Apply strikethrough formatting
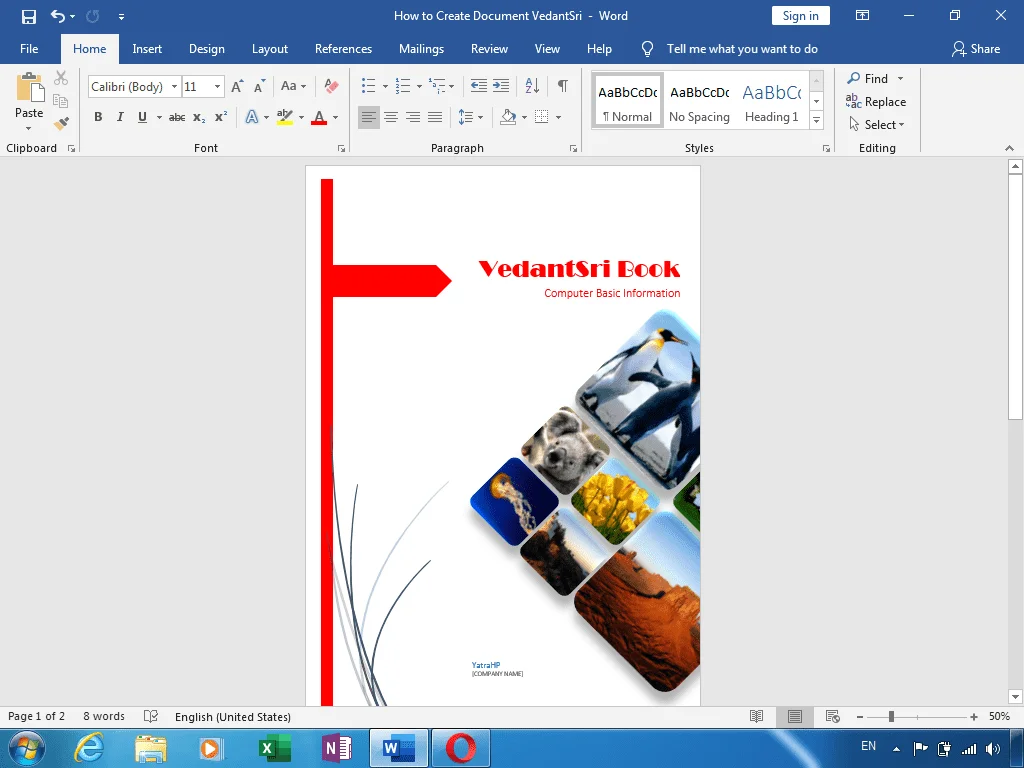Image resolution: width=1024 pixels, height=768 pixels. click(176, 118)
